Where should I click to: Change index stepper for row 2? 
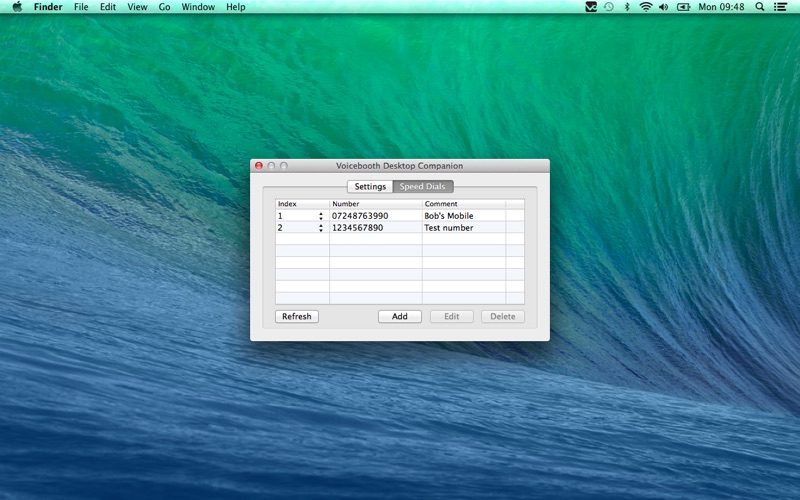[x=321, y=228]
